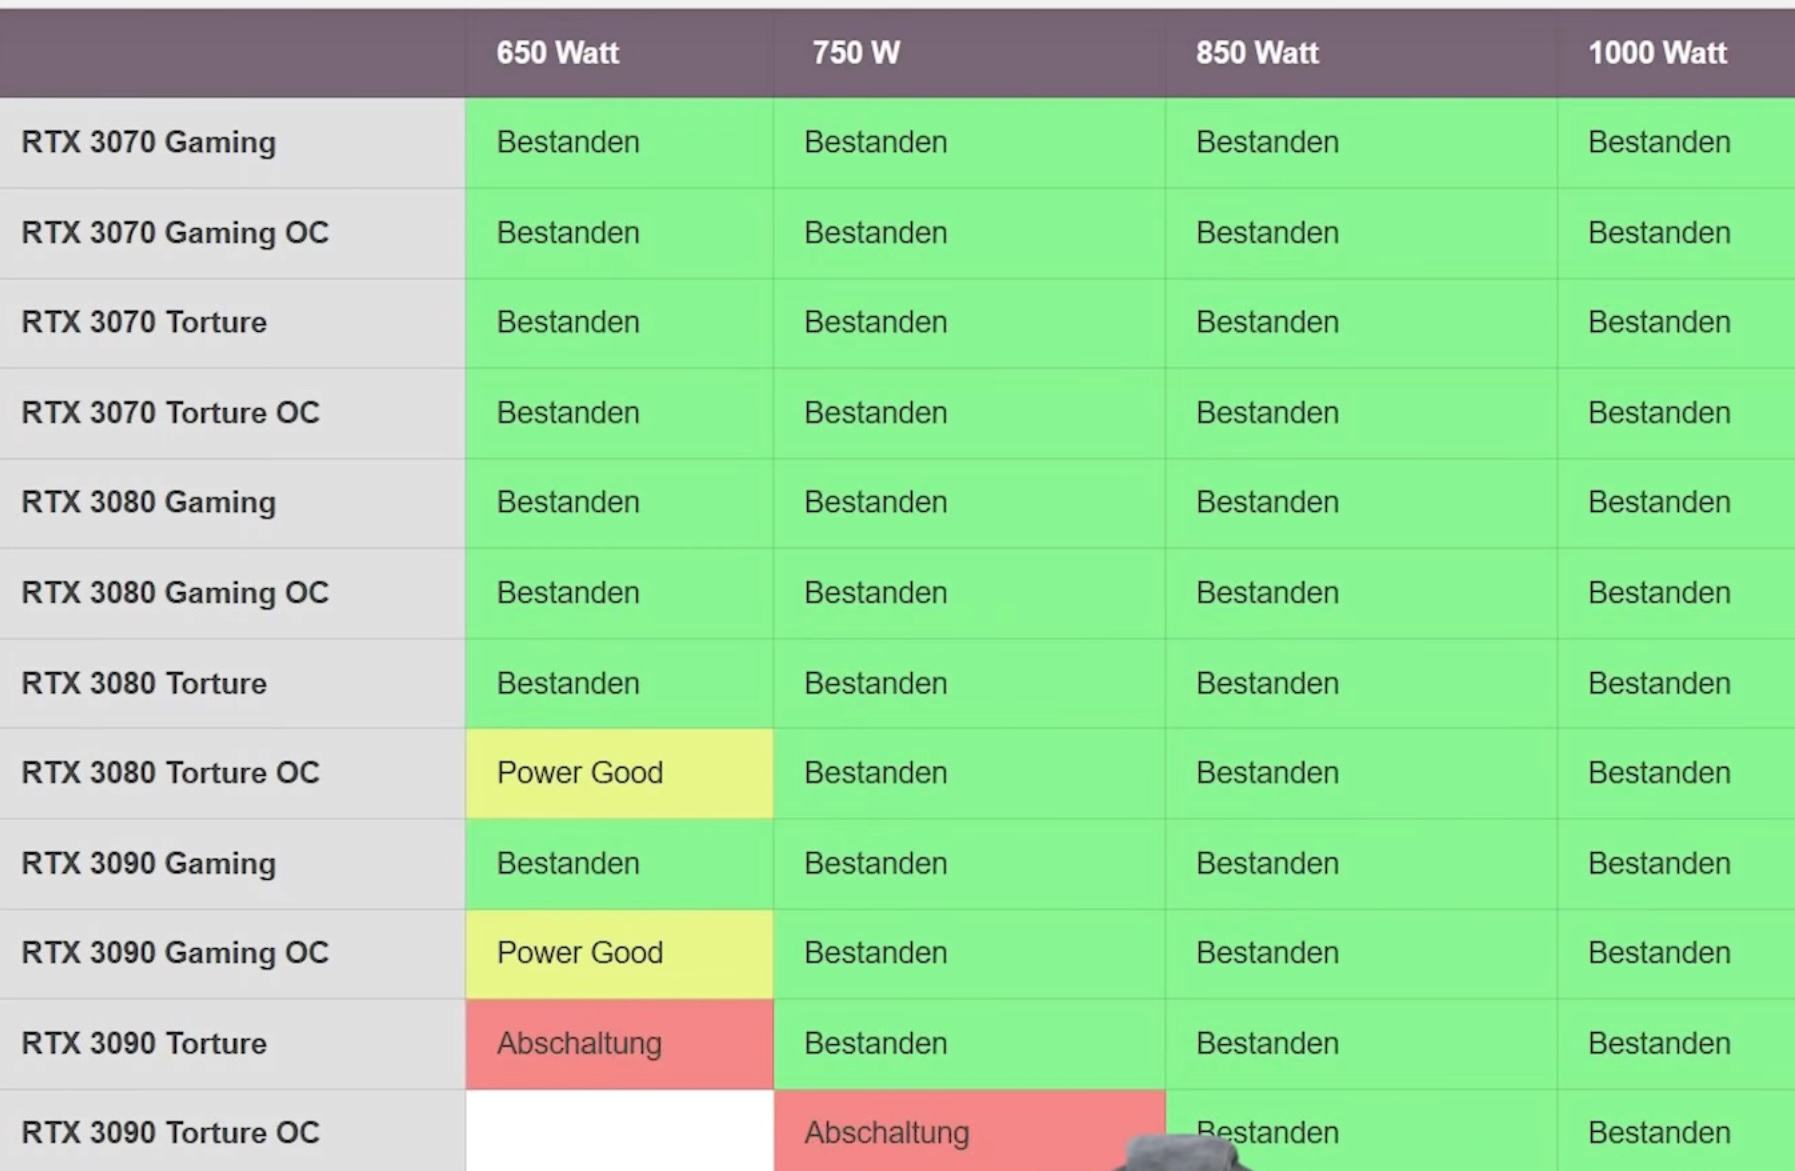Viewport: 1795px width, 1171px height.
Task: Click the empty white cell for RTX 3090 Torture OC
Action: pyautogui.click(x=619, y=1131)
